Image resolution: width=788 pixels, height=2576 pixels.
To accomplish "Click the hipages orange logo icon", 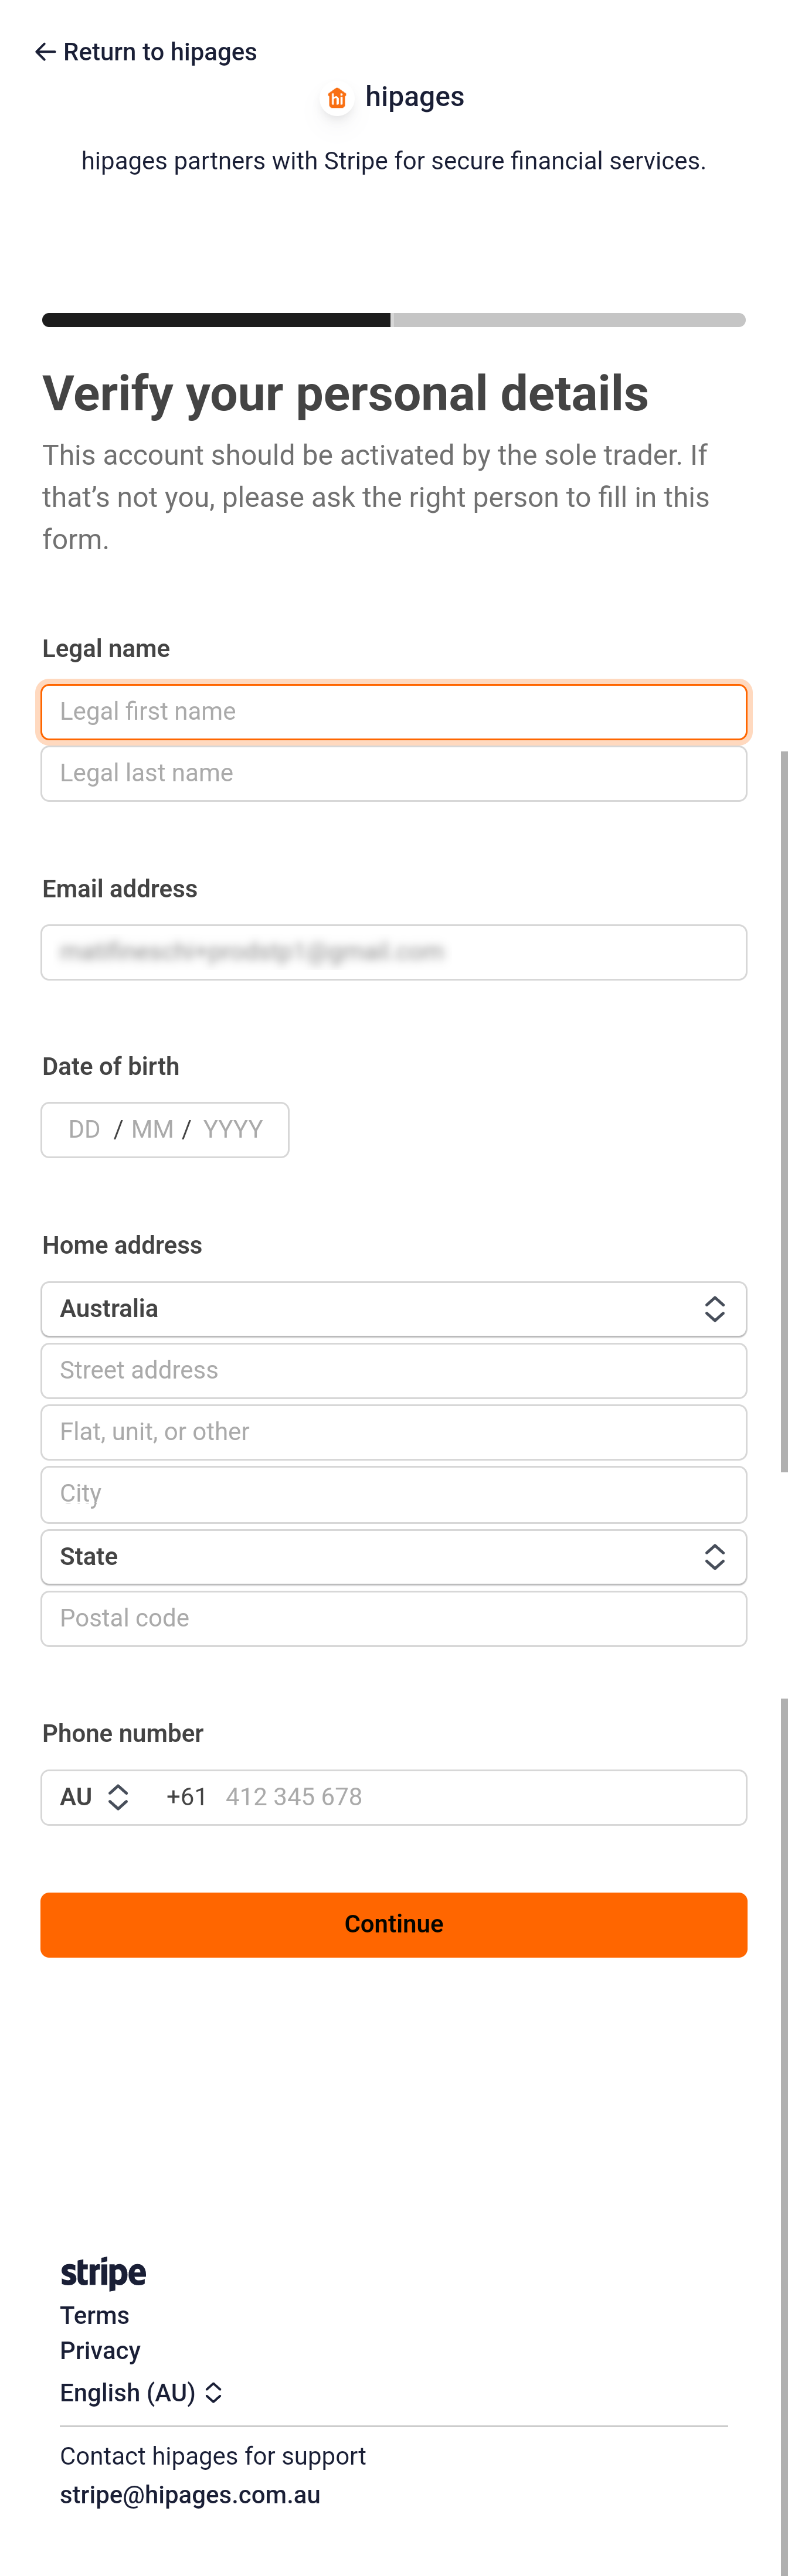I will [337, 98].
